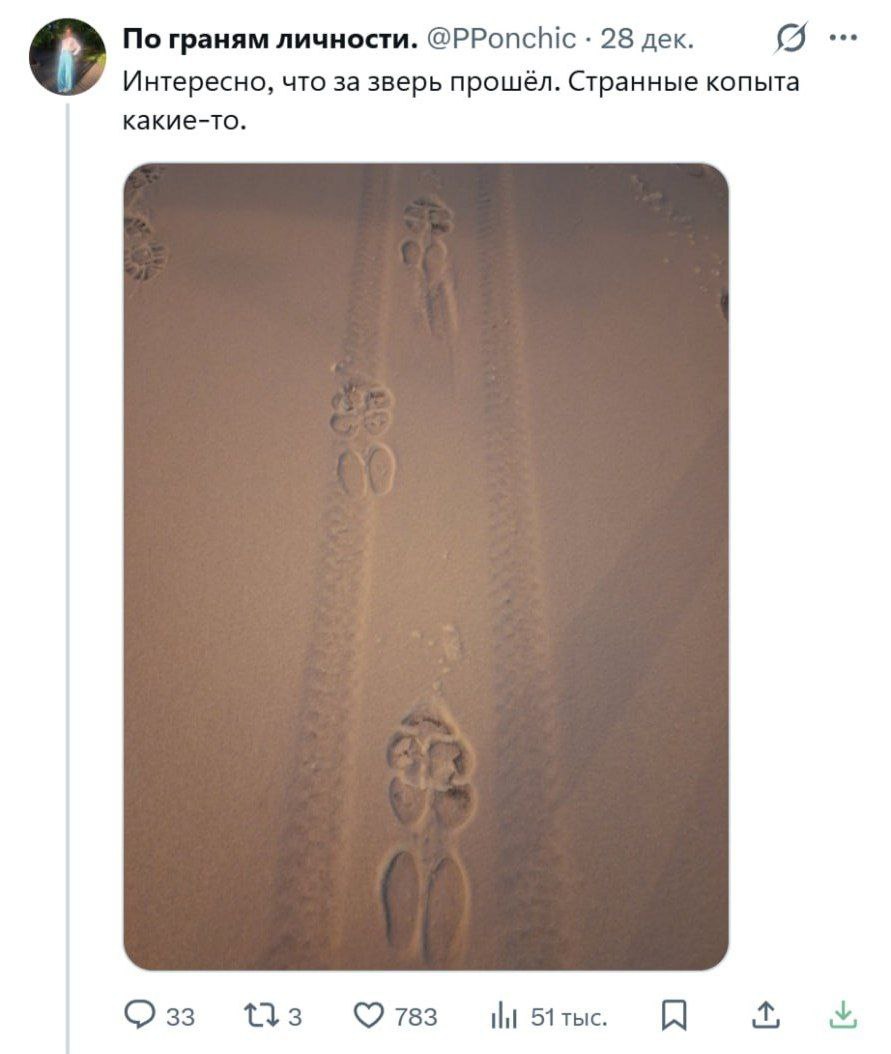891x1054 pixels.
Task: Open the reply comment icon
Action: [x=140, y=1015]
